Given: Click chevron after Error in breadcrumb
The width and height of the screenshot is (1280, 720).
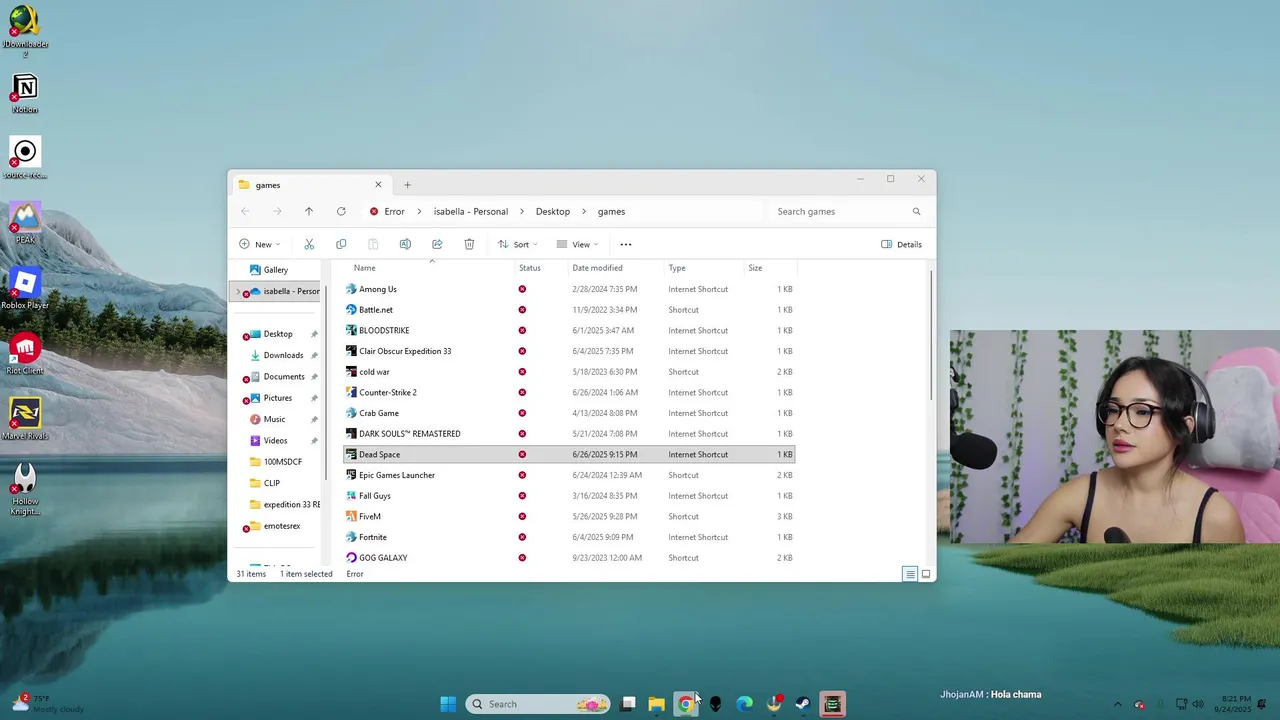Looking at the screenshot, I should [419, 211].
